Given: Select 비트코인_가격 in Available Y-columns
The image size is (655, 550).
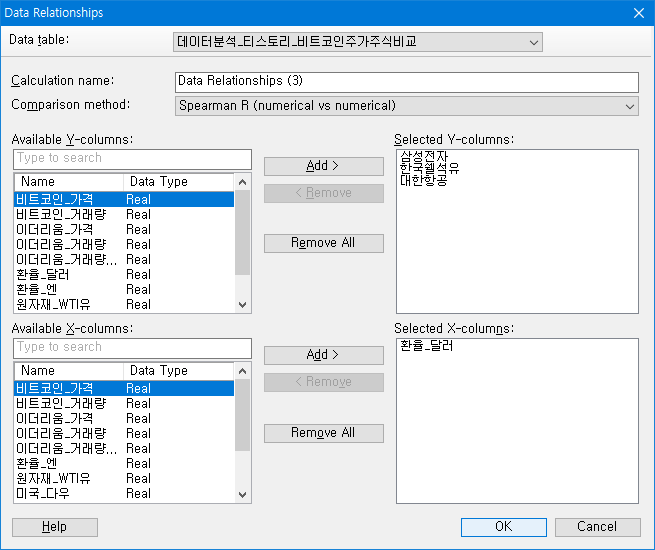Looking at the screenshot, I should [124, 200].
